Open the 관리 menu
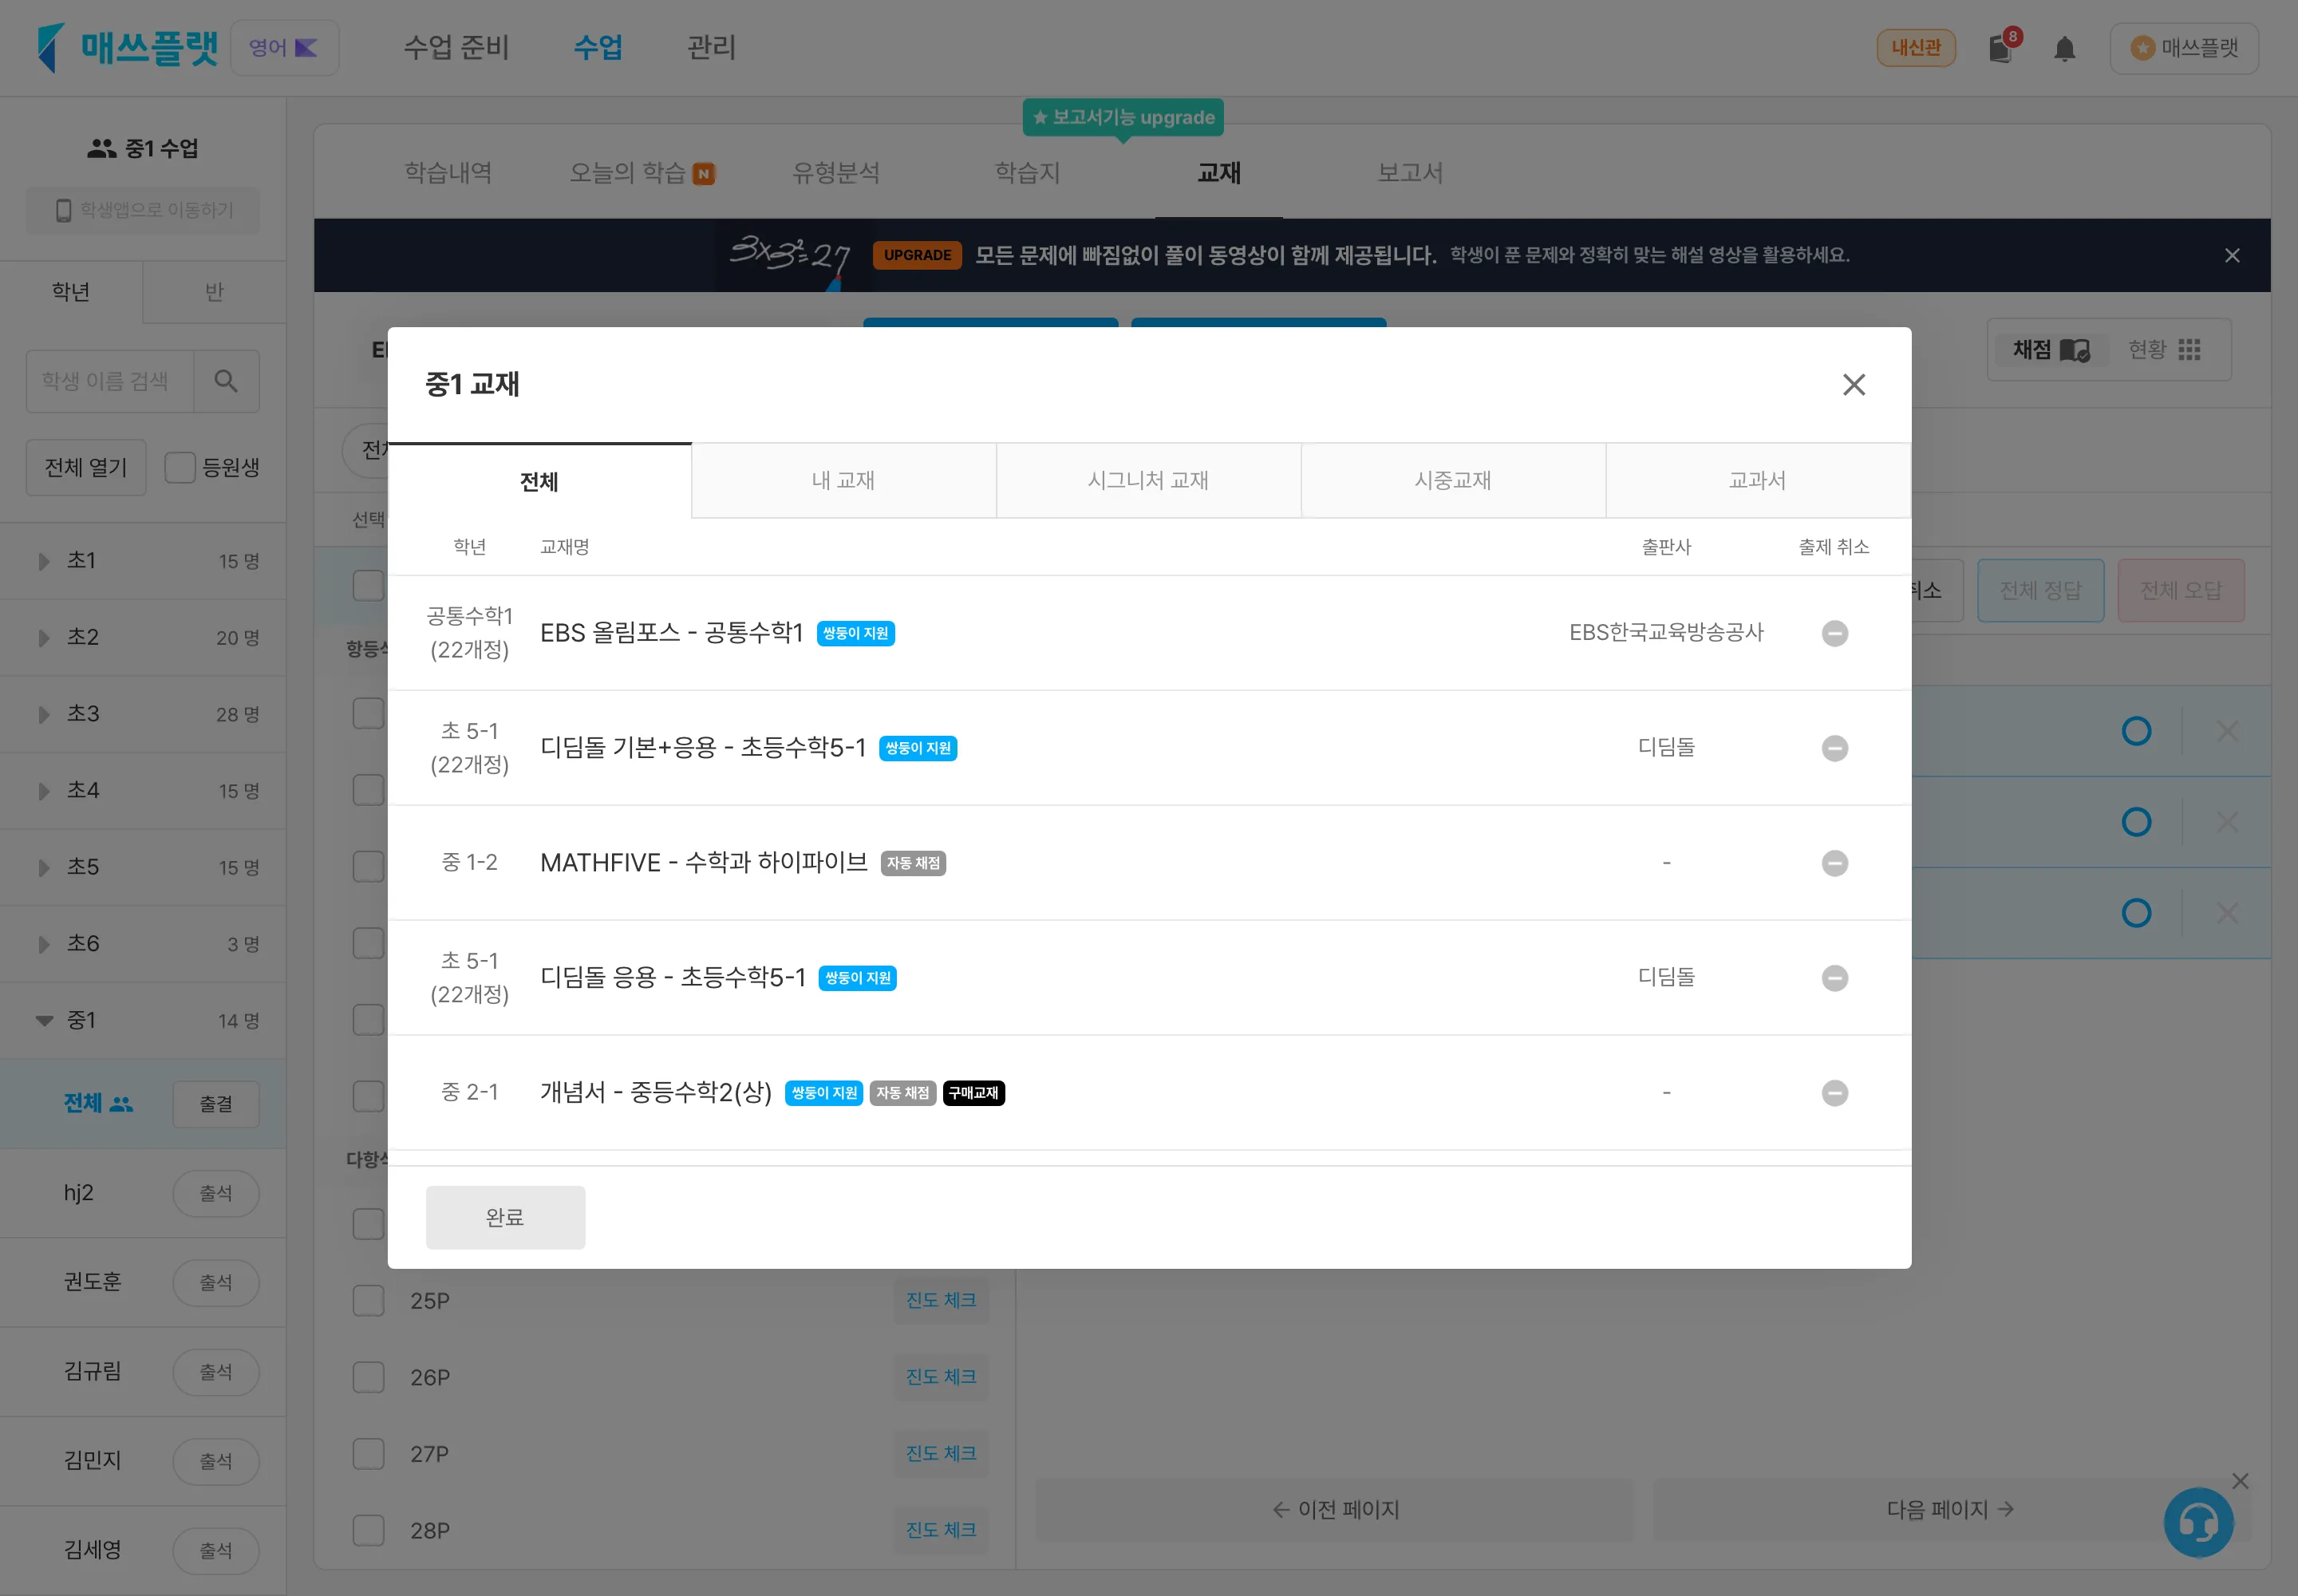 tap(711, 47)
